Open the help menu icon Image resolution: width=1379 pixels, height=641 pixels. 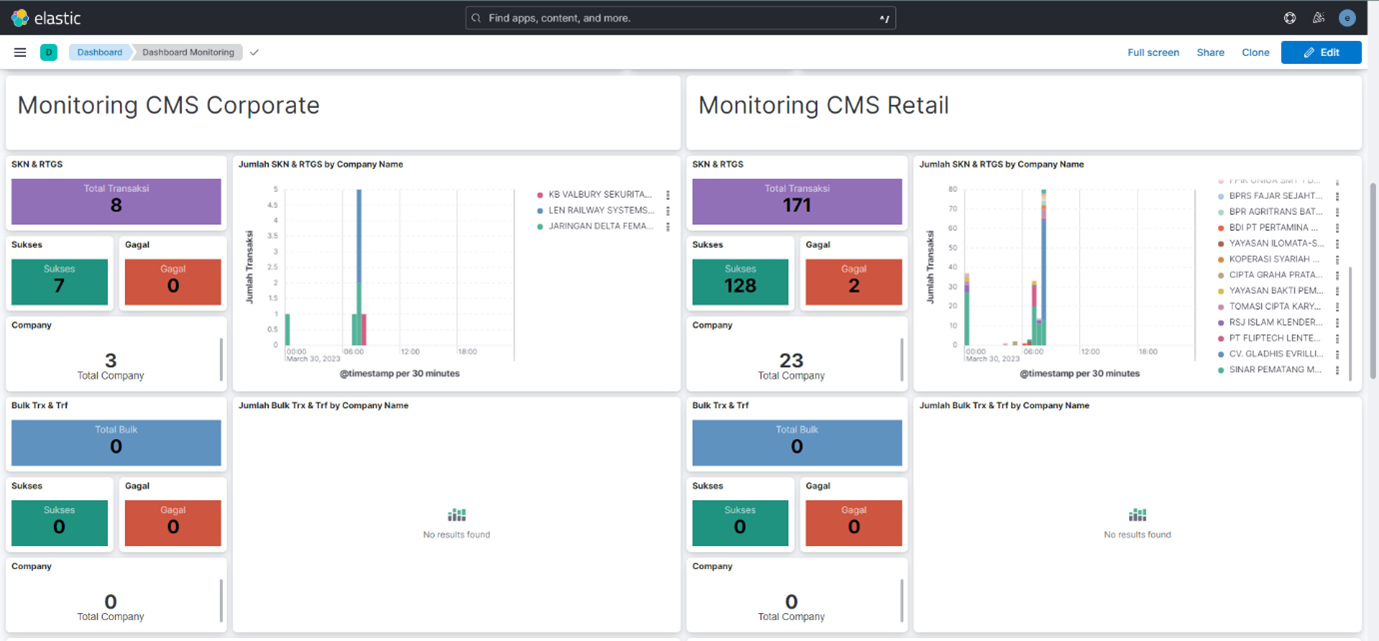tap(1290, 18)
